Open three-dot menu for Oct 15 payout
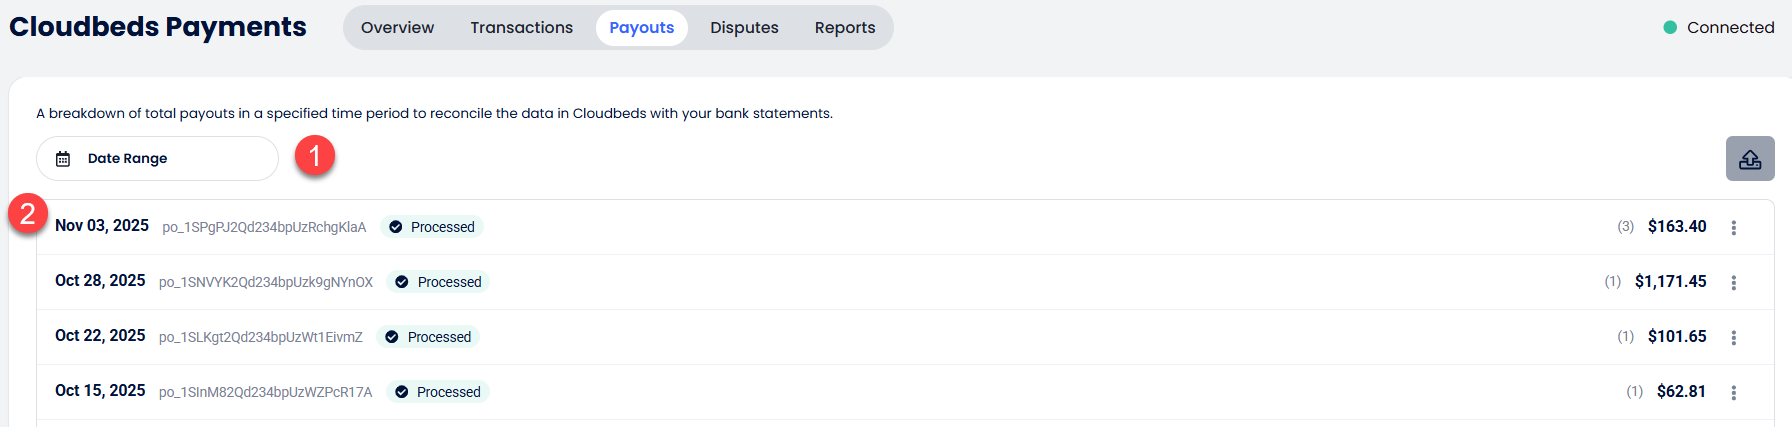1792x427 pixels. click(1733, 393)
